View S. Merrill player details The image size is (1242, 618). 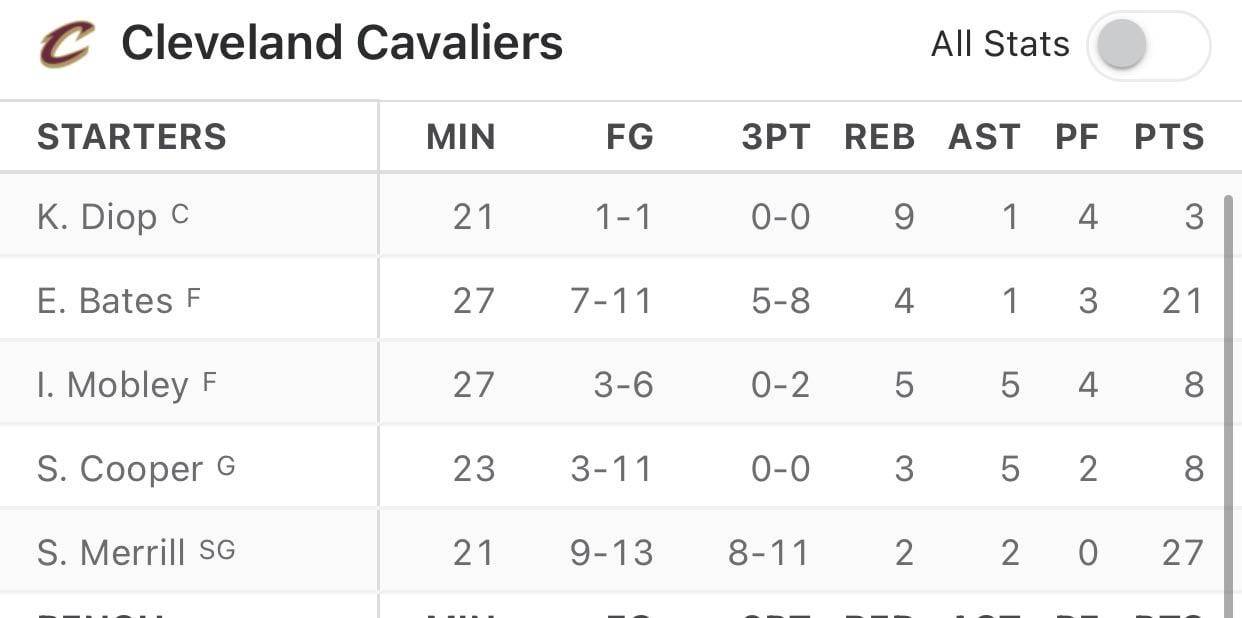pyautogui.click(x=111, y=552)
